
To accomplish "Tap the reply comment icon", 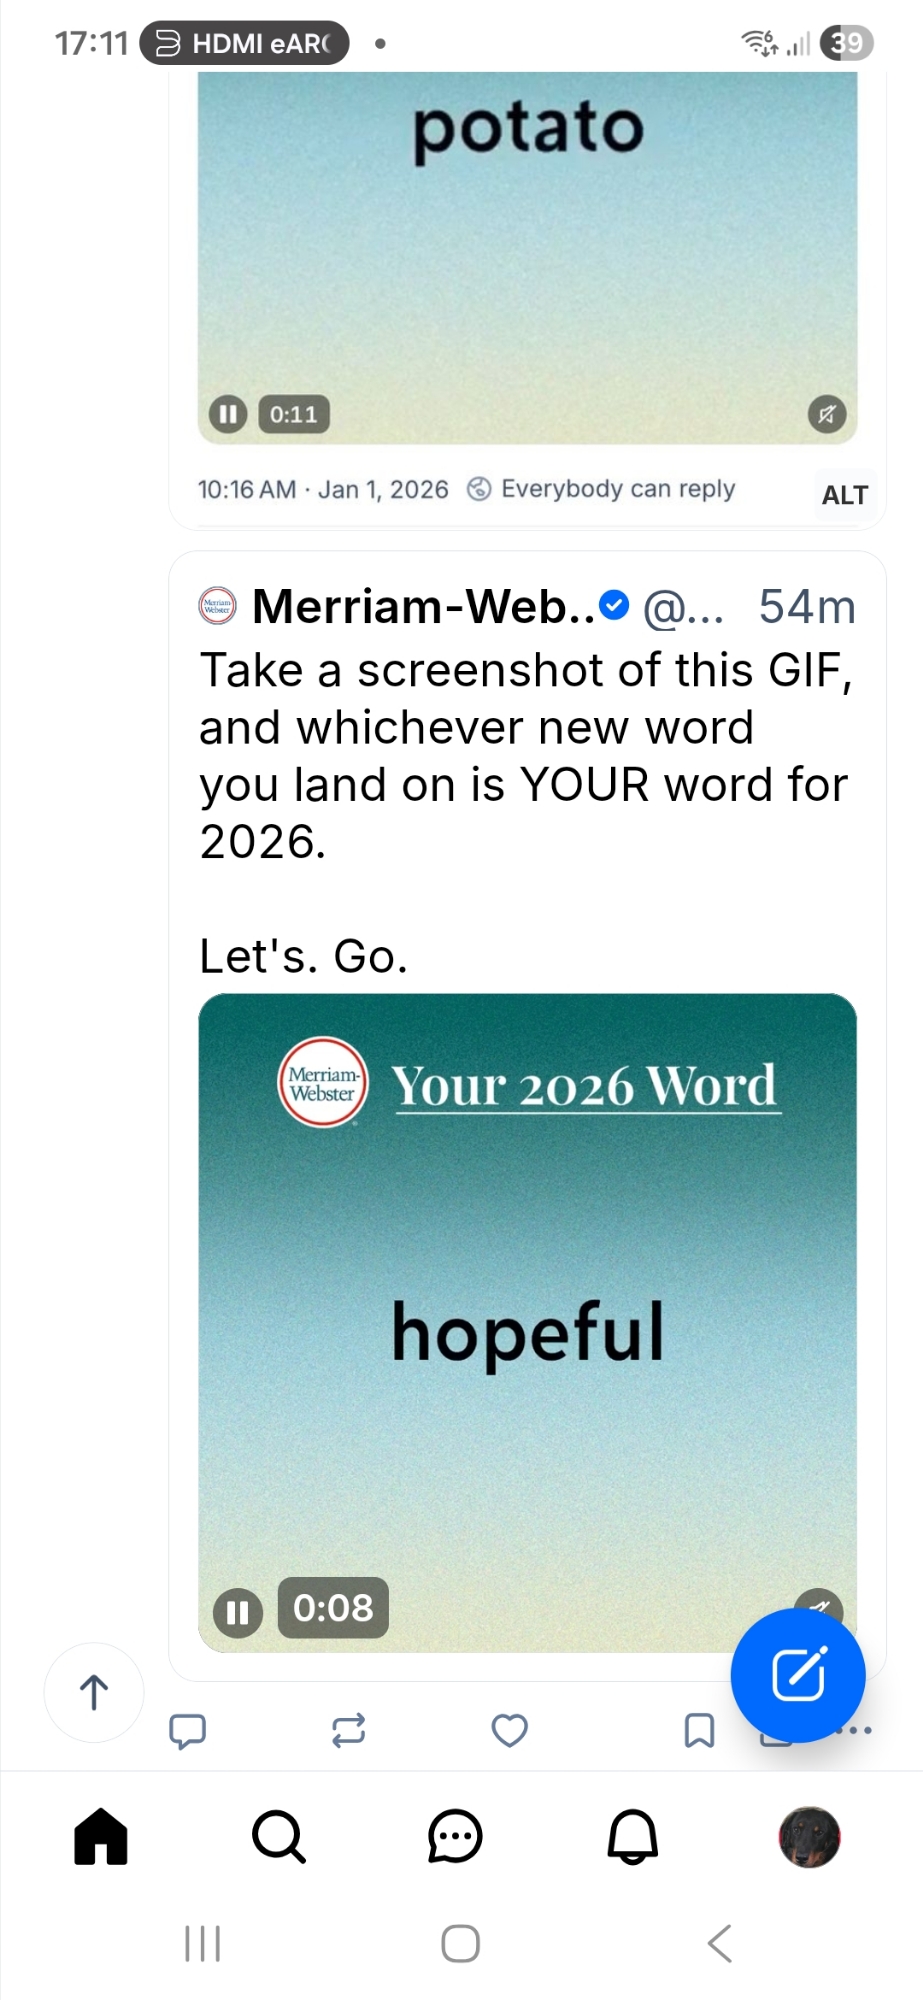I will pyautogui.click(x=187, y=1730).
